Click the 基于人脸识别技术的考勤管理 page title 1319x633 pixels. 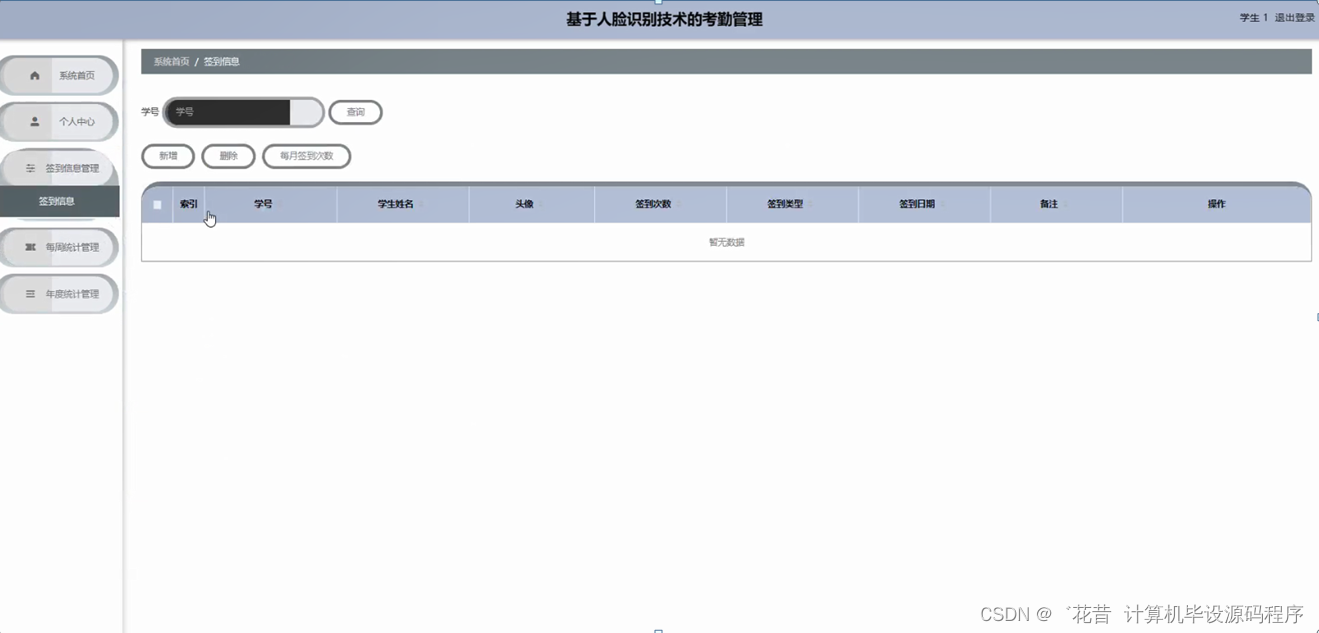(x=664, y=19)
